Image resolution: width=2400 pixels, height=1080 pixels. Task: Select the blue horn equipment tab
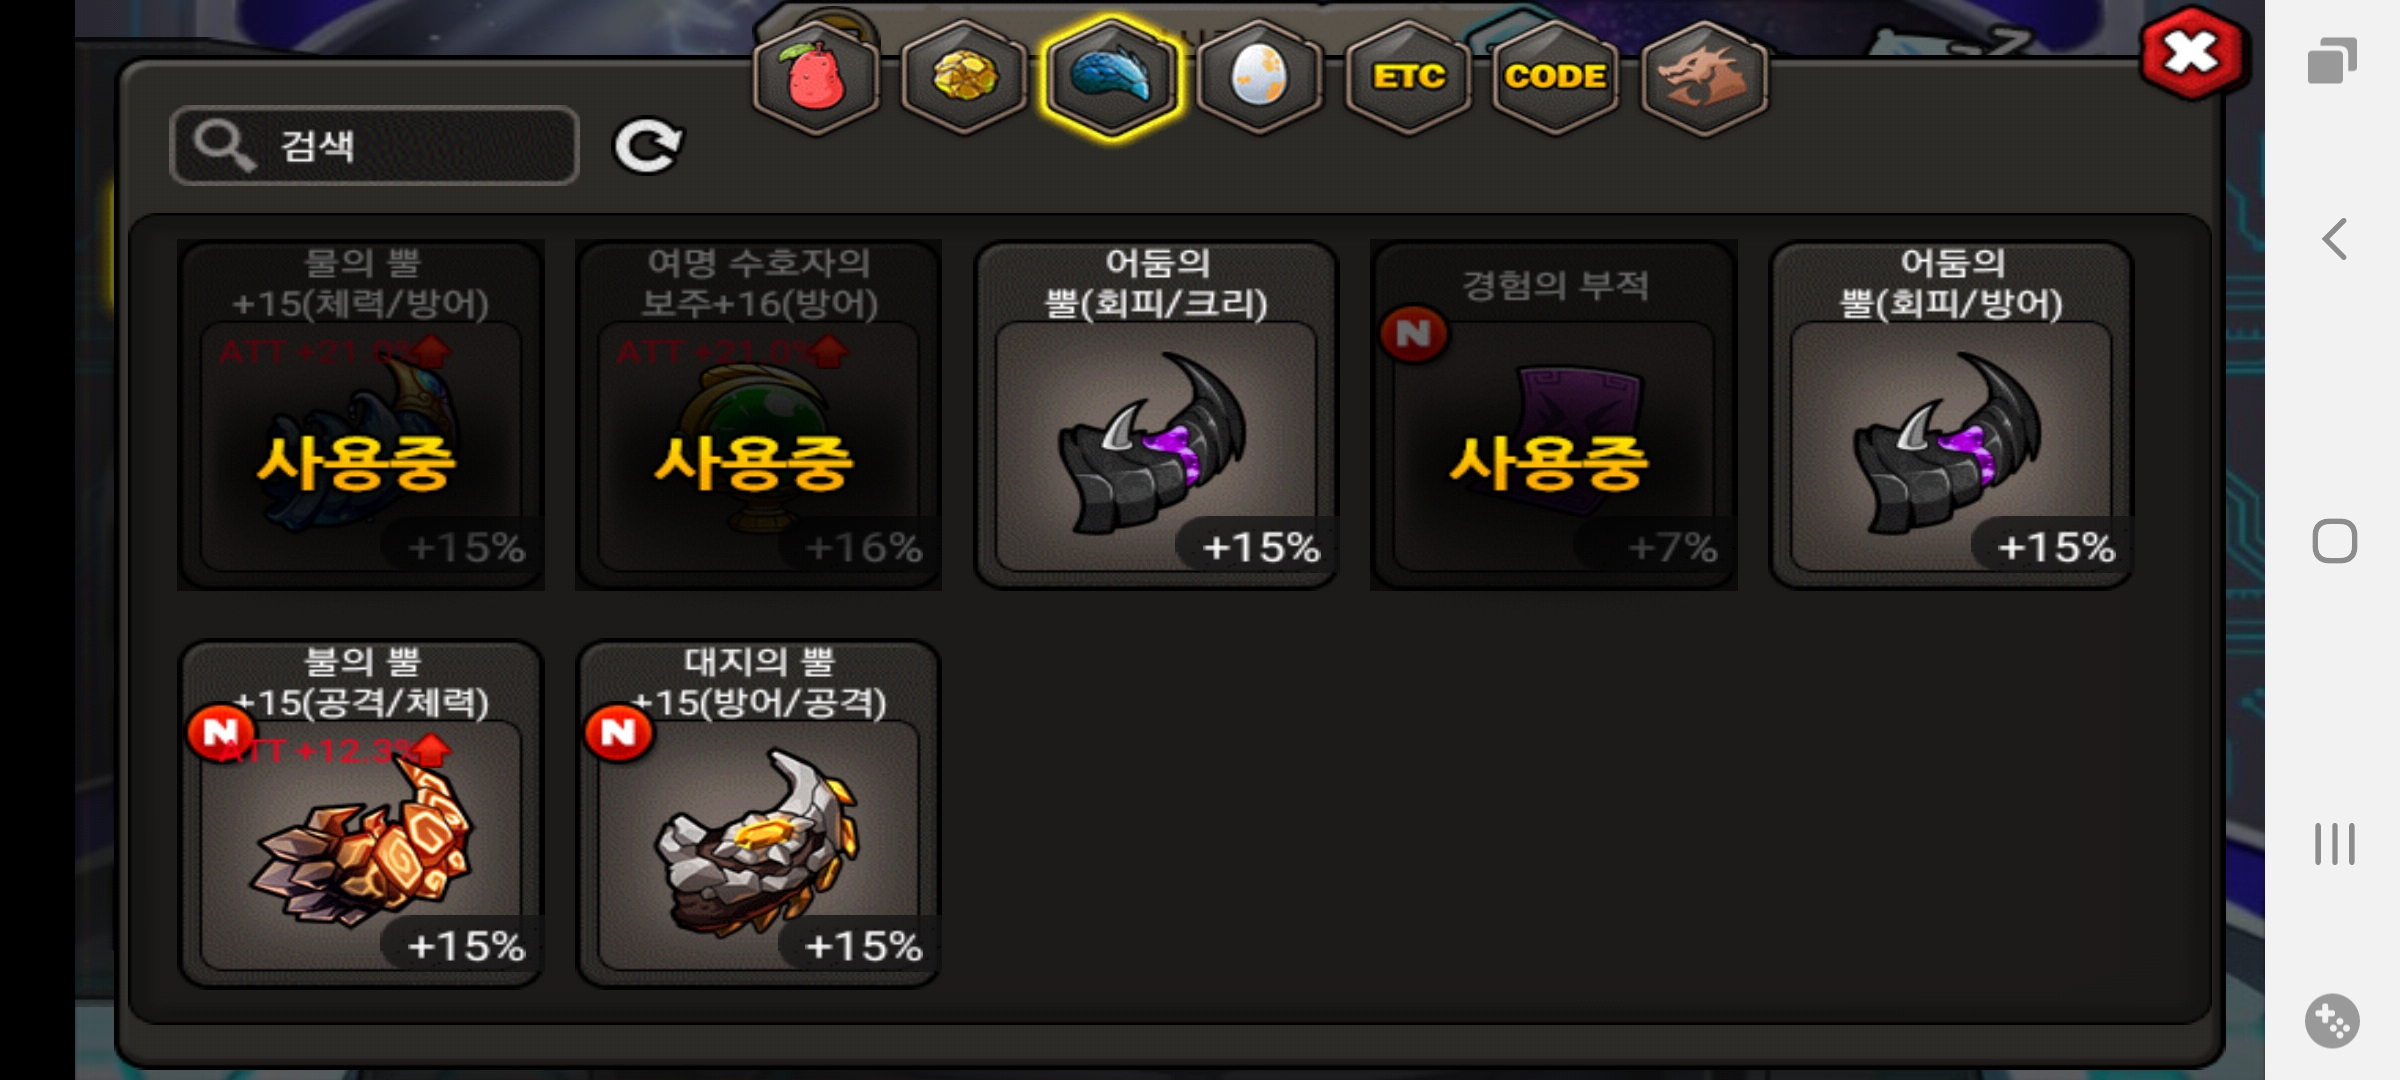point(1111,78)
